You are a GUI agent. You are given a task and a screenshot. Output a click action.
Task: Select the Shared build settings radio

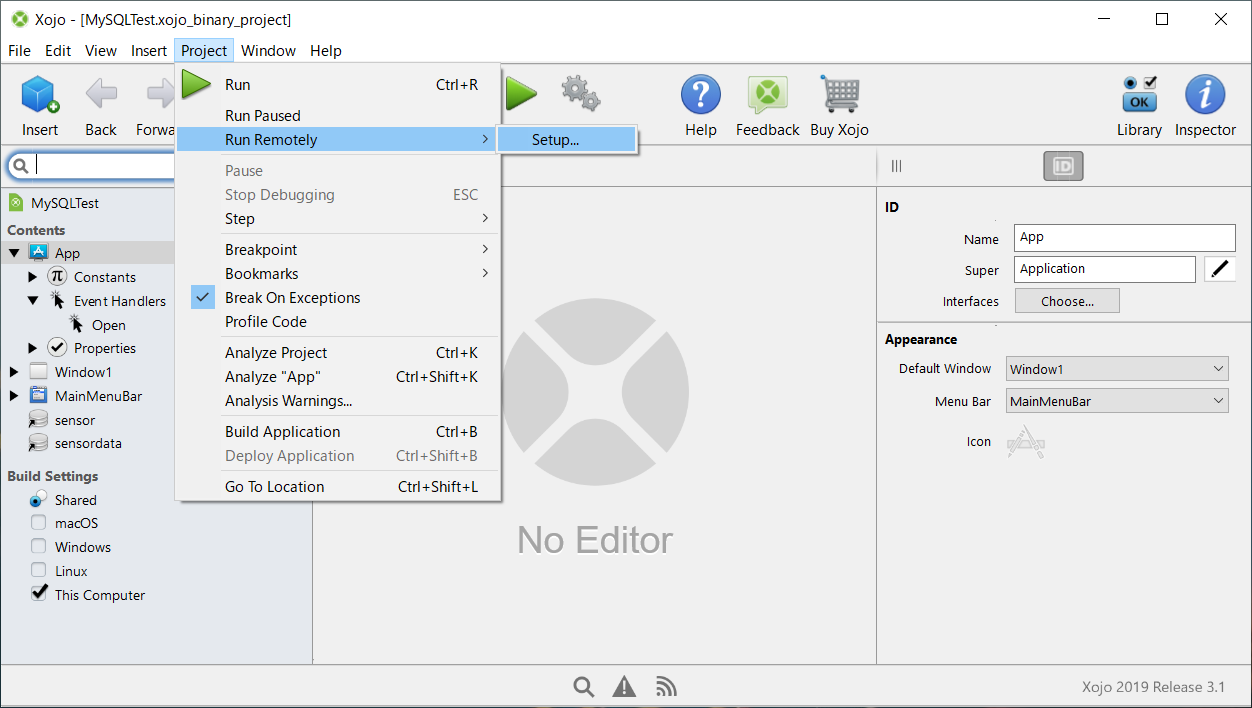click(x=38, y=499)
